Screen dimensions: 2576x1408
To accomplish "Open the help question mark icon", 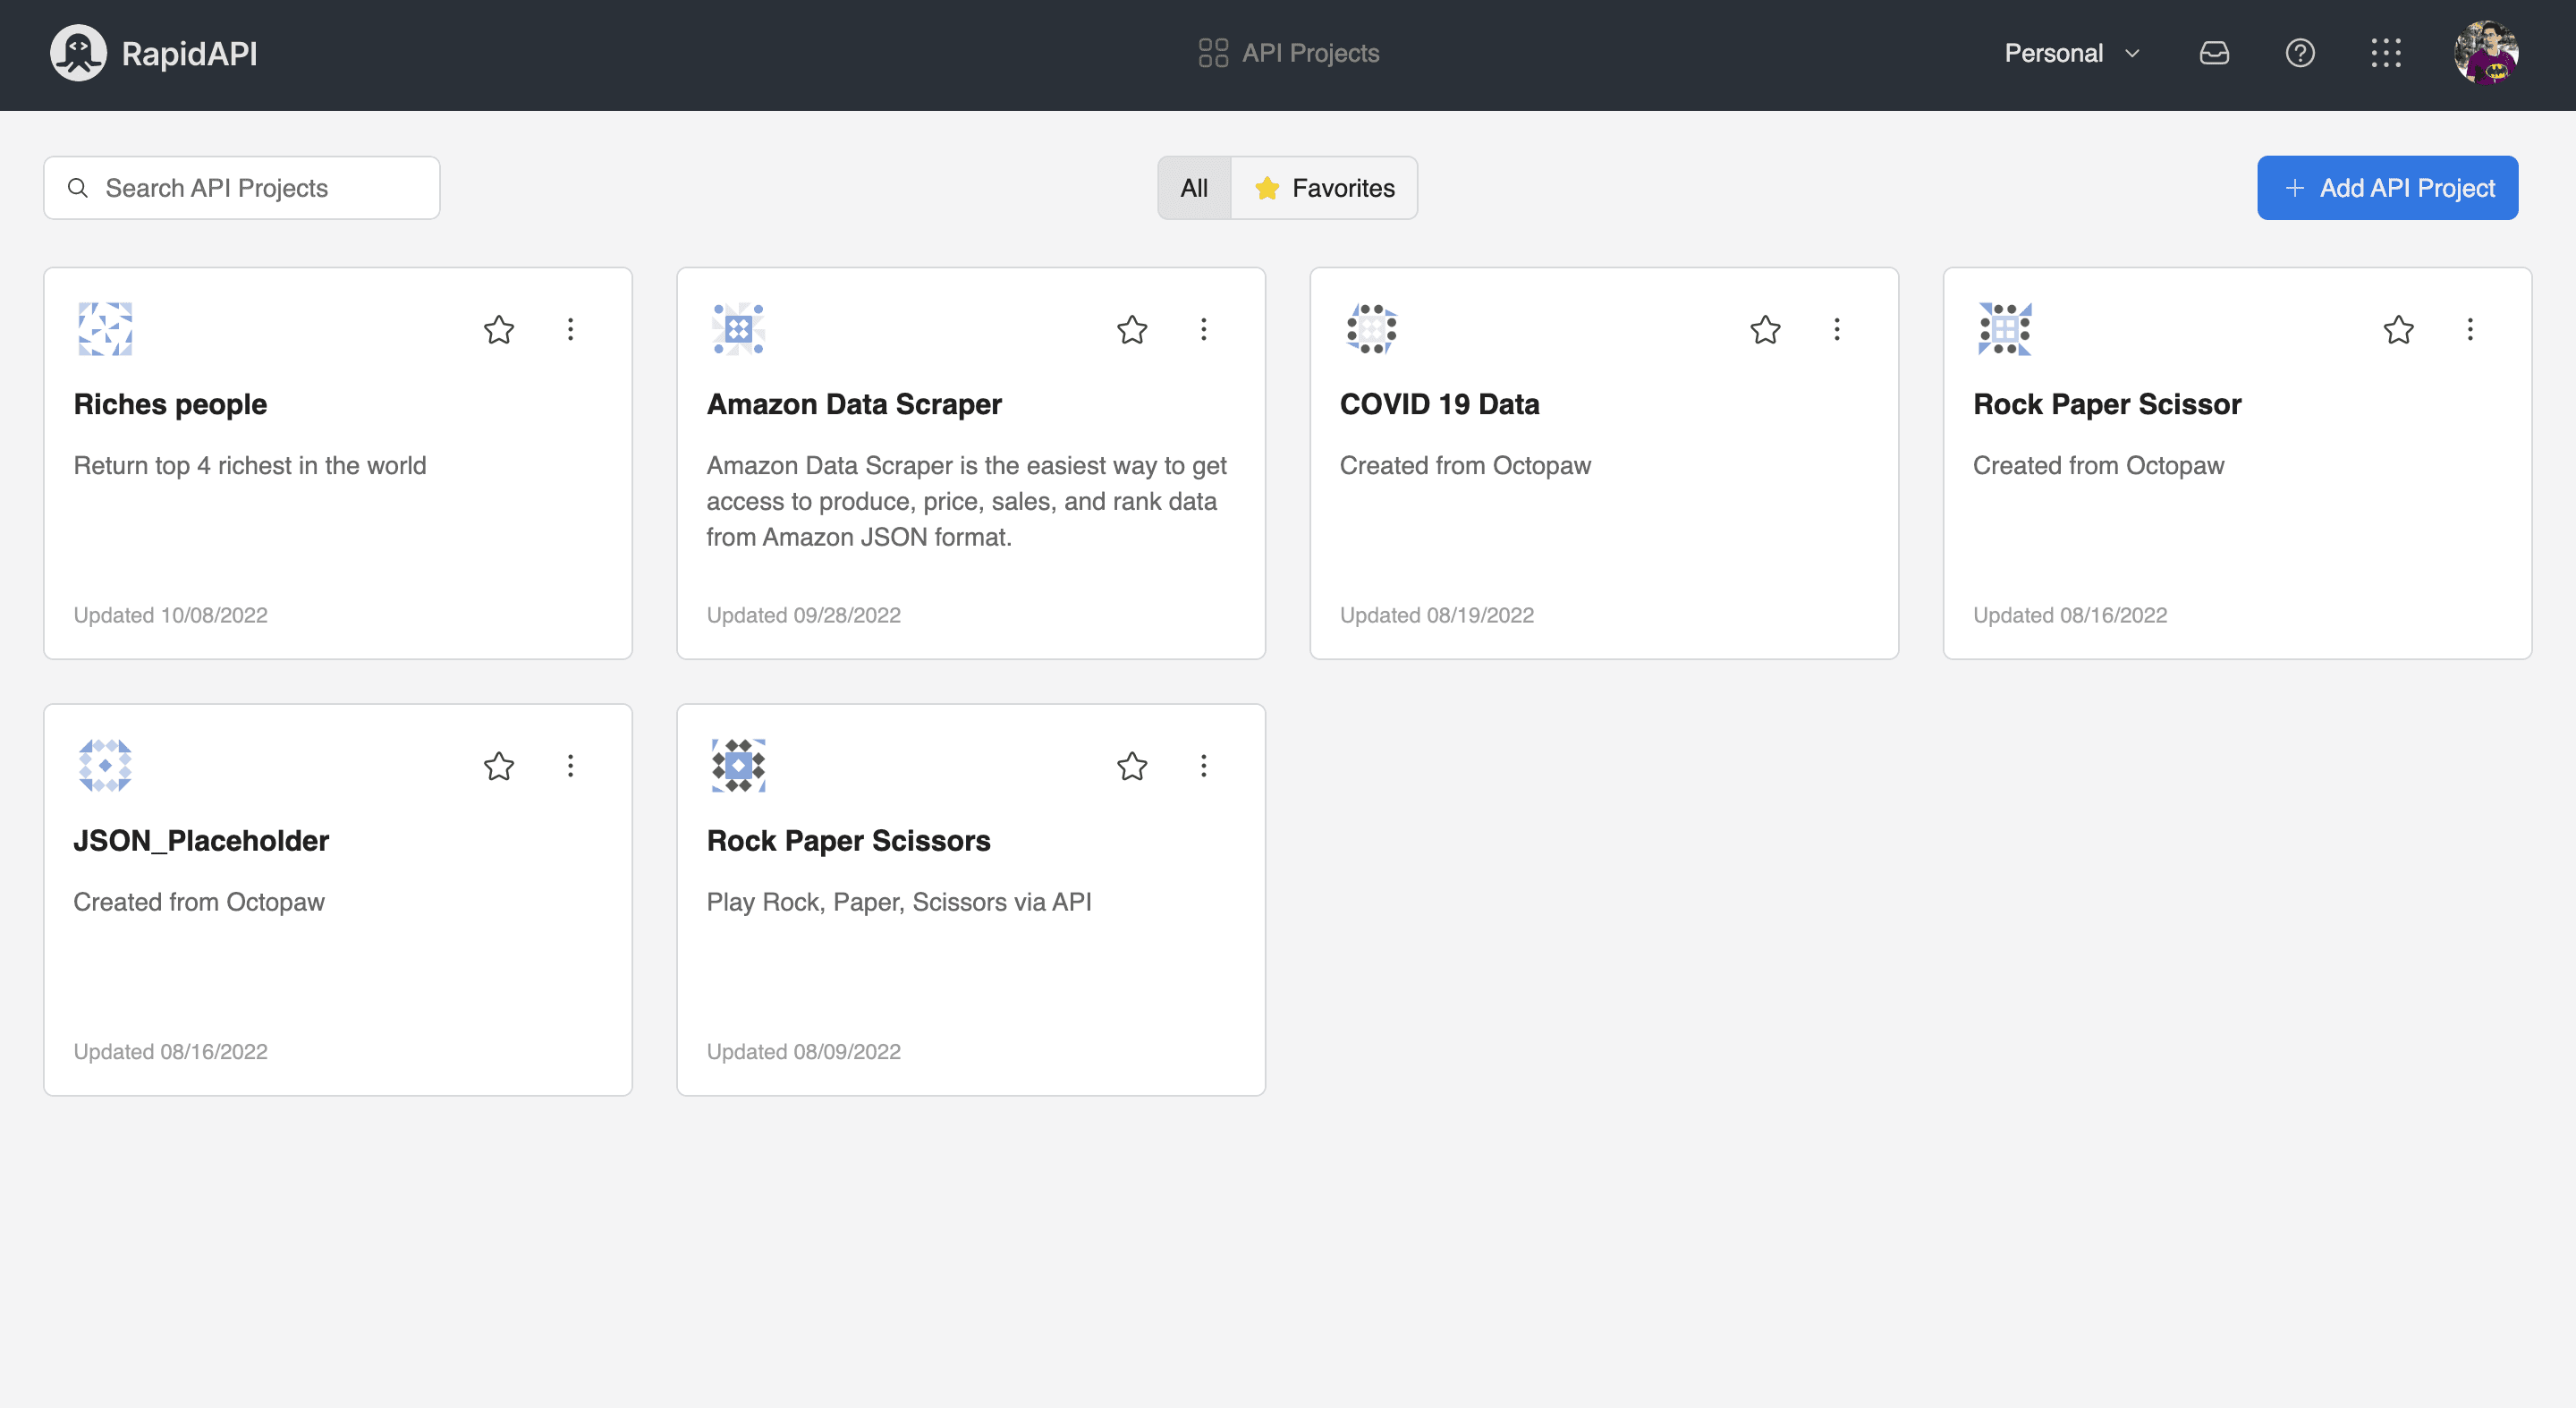I will [2300, 53].
